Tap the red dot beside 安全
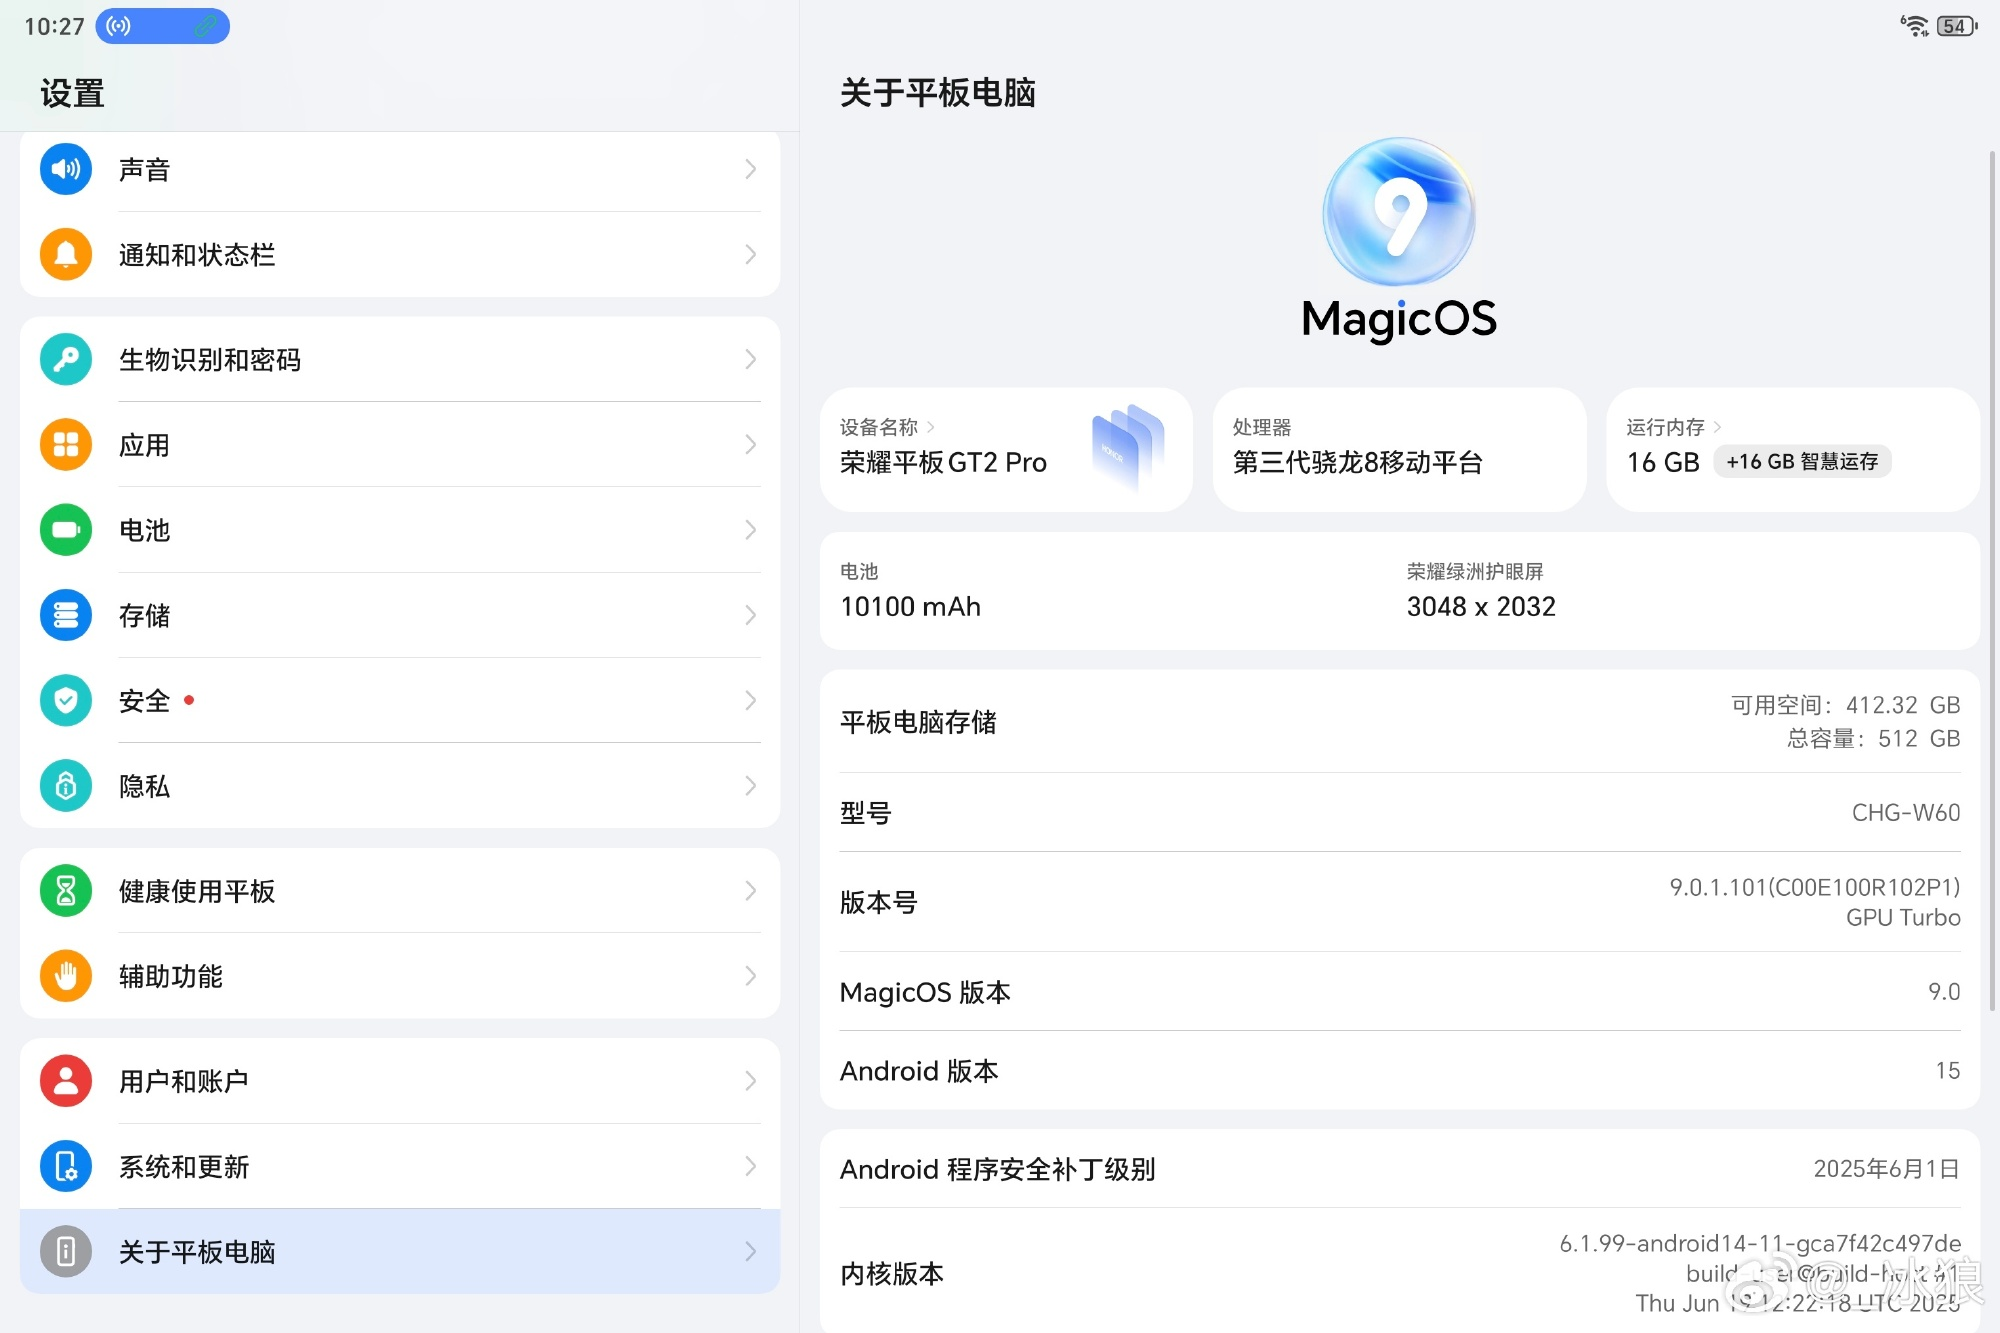The width and height of the screenshot is (2000, 1333). point(189,700)
